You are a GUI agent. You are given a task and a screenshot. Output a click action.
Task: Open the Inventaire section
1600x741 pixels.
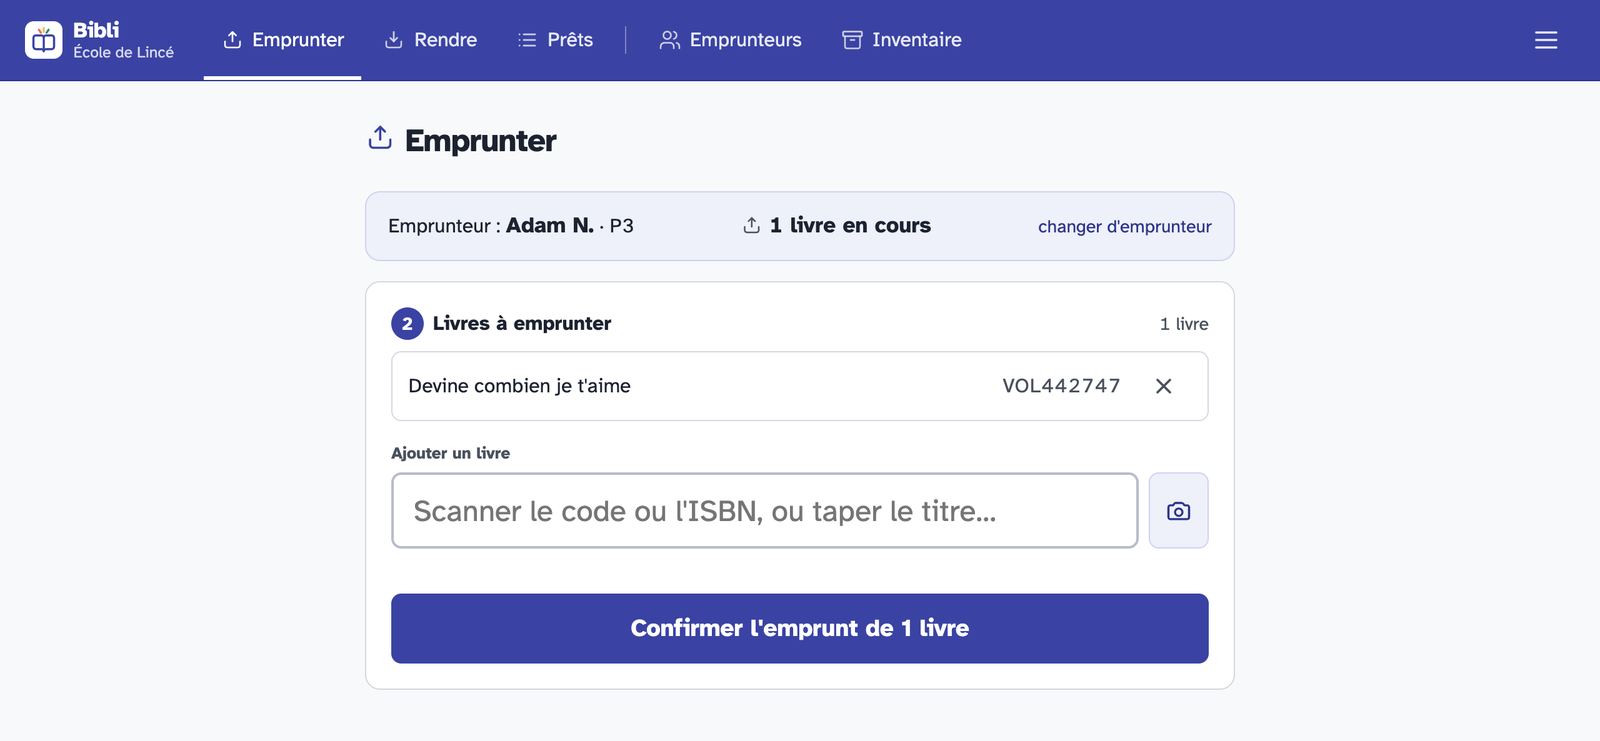coord(902,40)
